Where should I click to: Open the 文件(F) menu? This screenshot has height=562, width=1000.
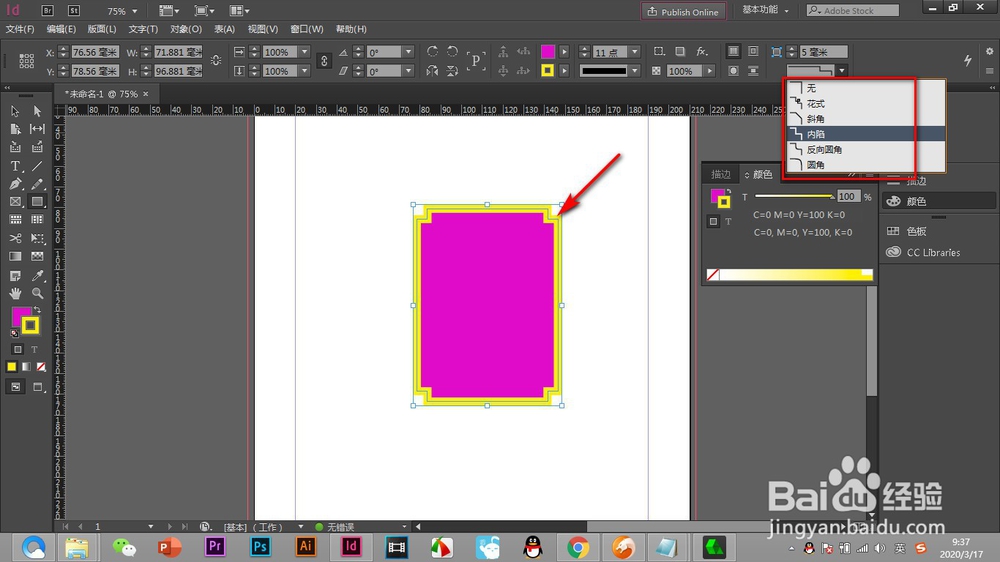click(x=20, y=29)
